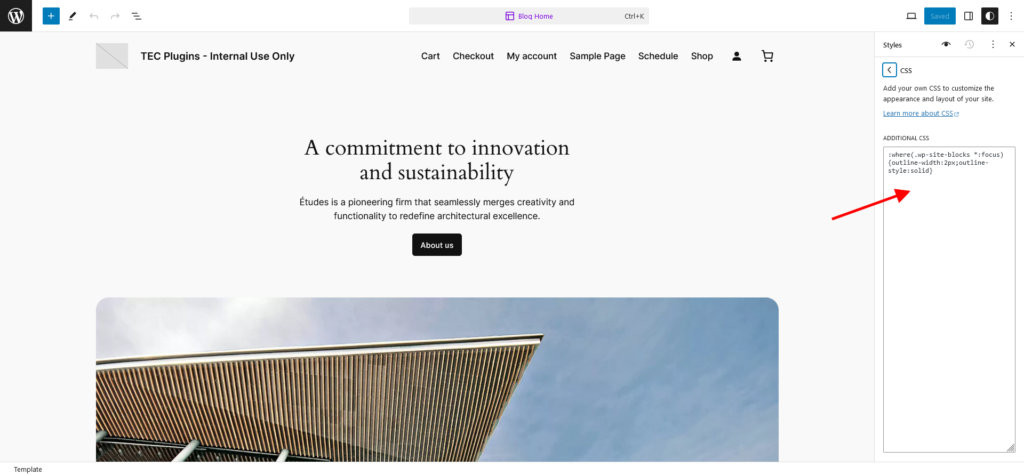Go back using the CSS chevron
The width and height of the screenshot is (1024, 475).
coord(889,70)
